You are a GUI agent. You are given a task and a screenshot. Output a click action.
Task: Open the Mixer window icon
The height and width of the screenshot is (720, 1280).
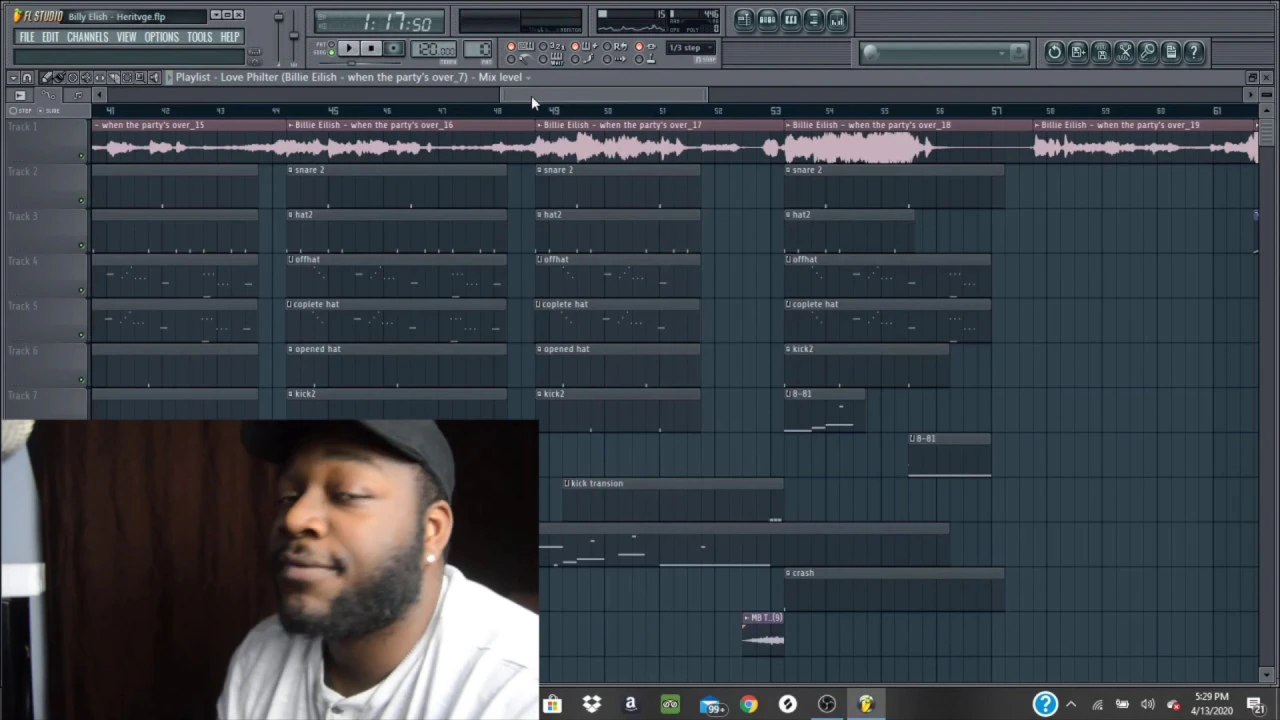click(837, 19)
